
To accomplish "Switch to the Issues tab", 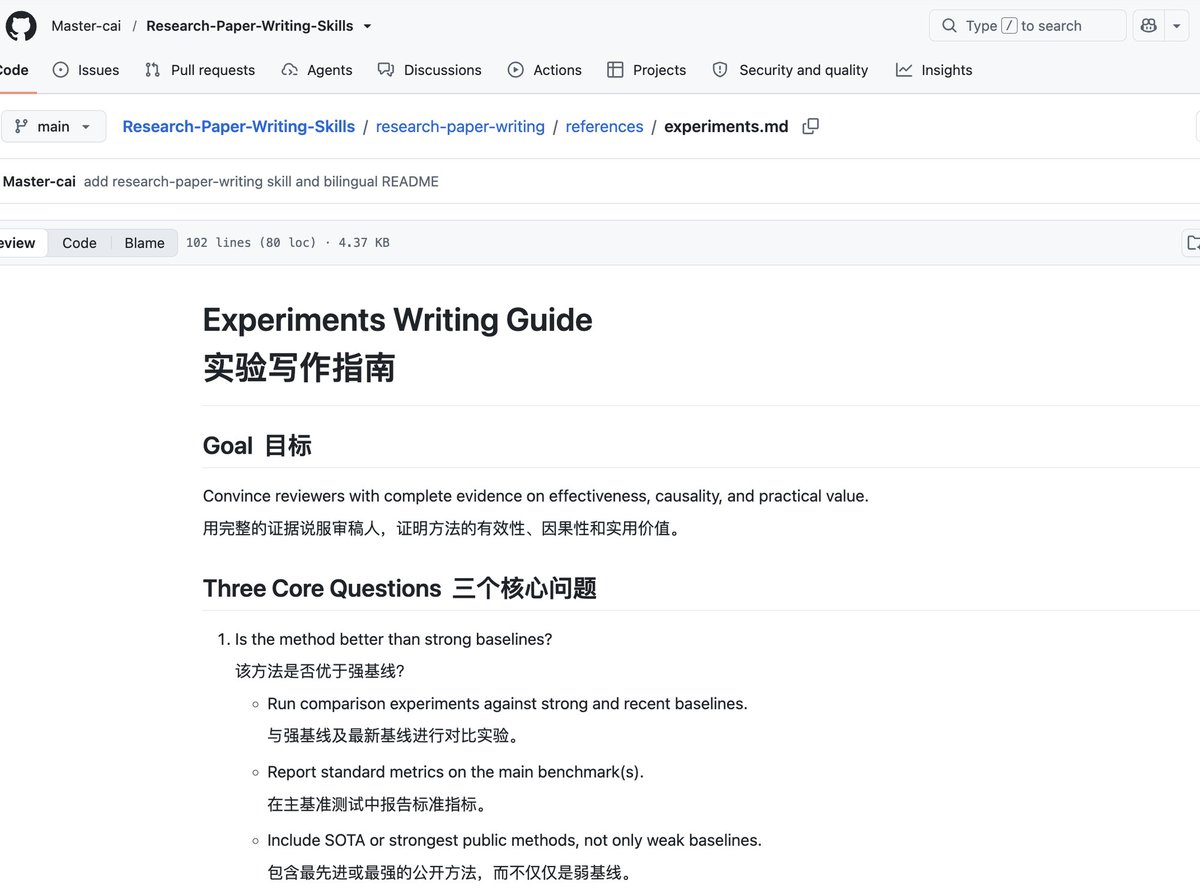I will point(86,70).
